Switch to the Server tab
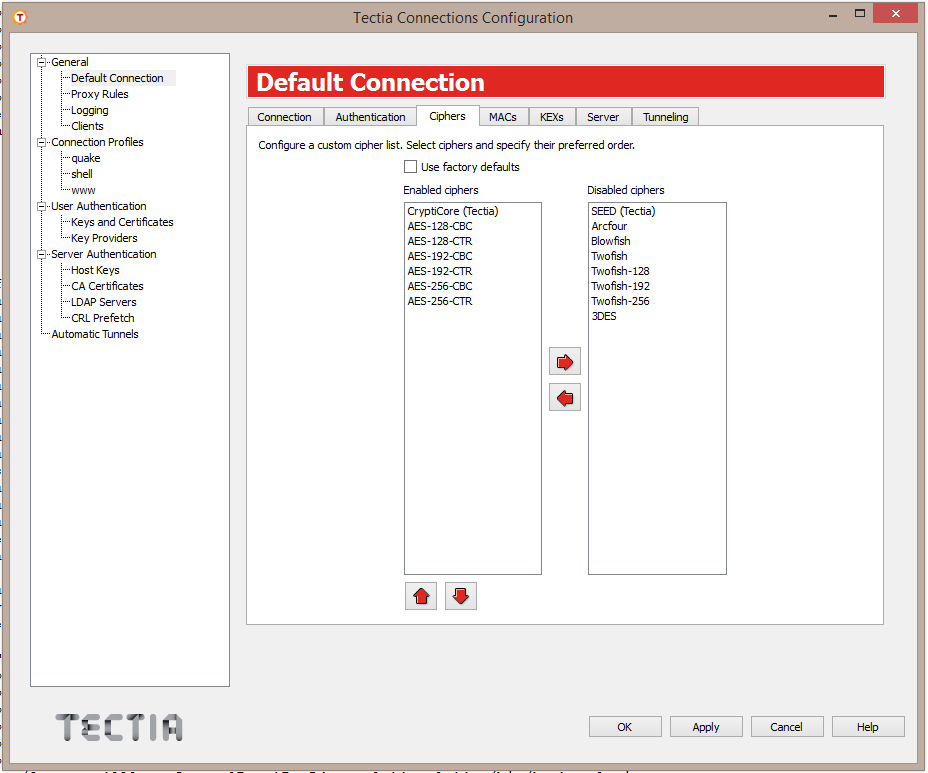928x773 pixels. (x=603, y=117)
